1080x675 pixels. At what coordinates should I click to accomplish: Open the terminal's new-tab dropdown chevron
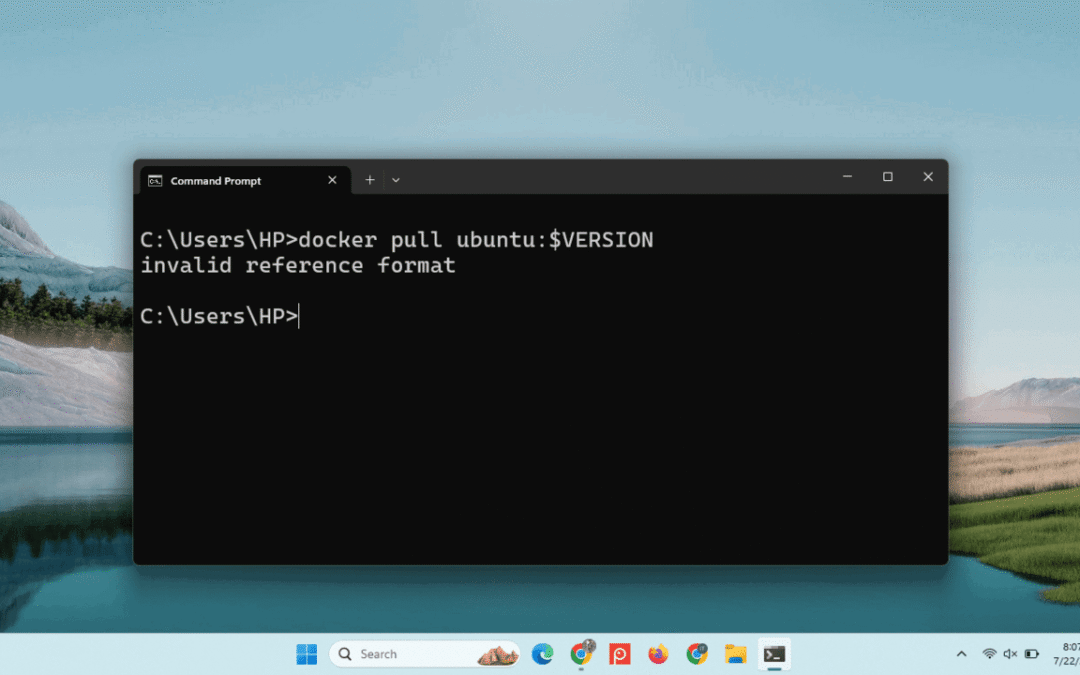tap(396, 179)
